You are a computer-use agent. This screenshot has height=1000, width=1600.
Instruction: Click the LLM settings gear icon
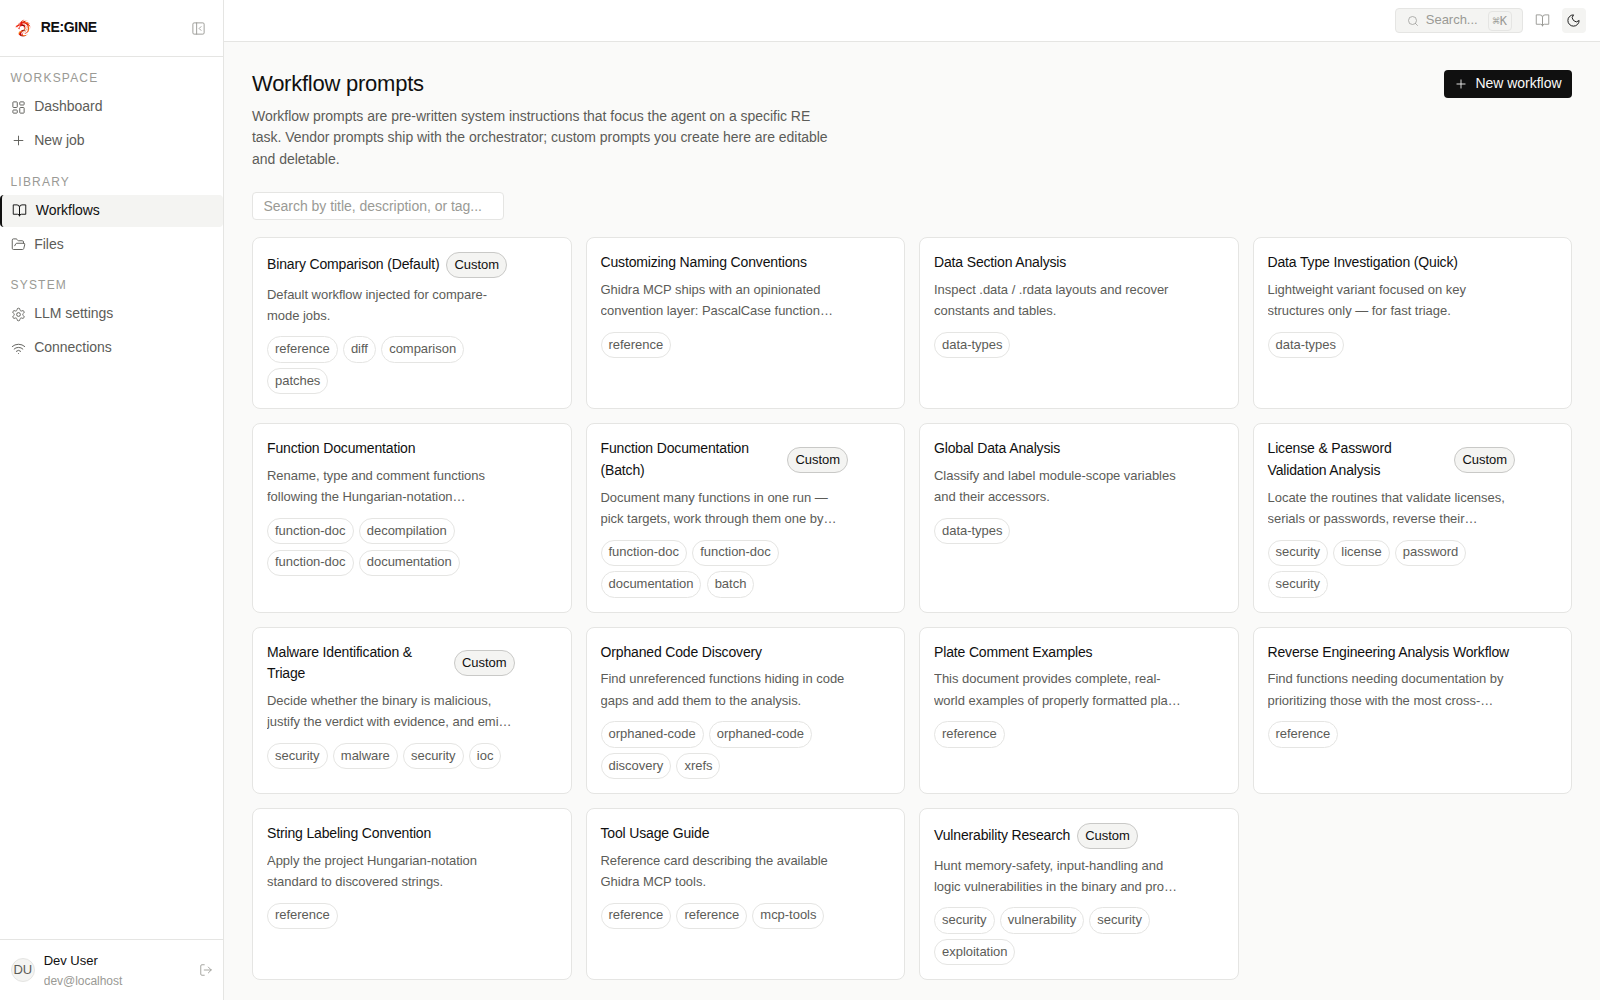tap(18, 314)
